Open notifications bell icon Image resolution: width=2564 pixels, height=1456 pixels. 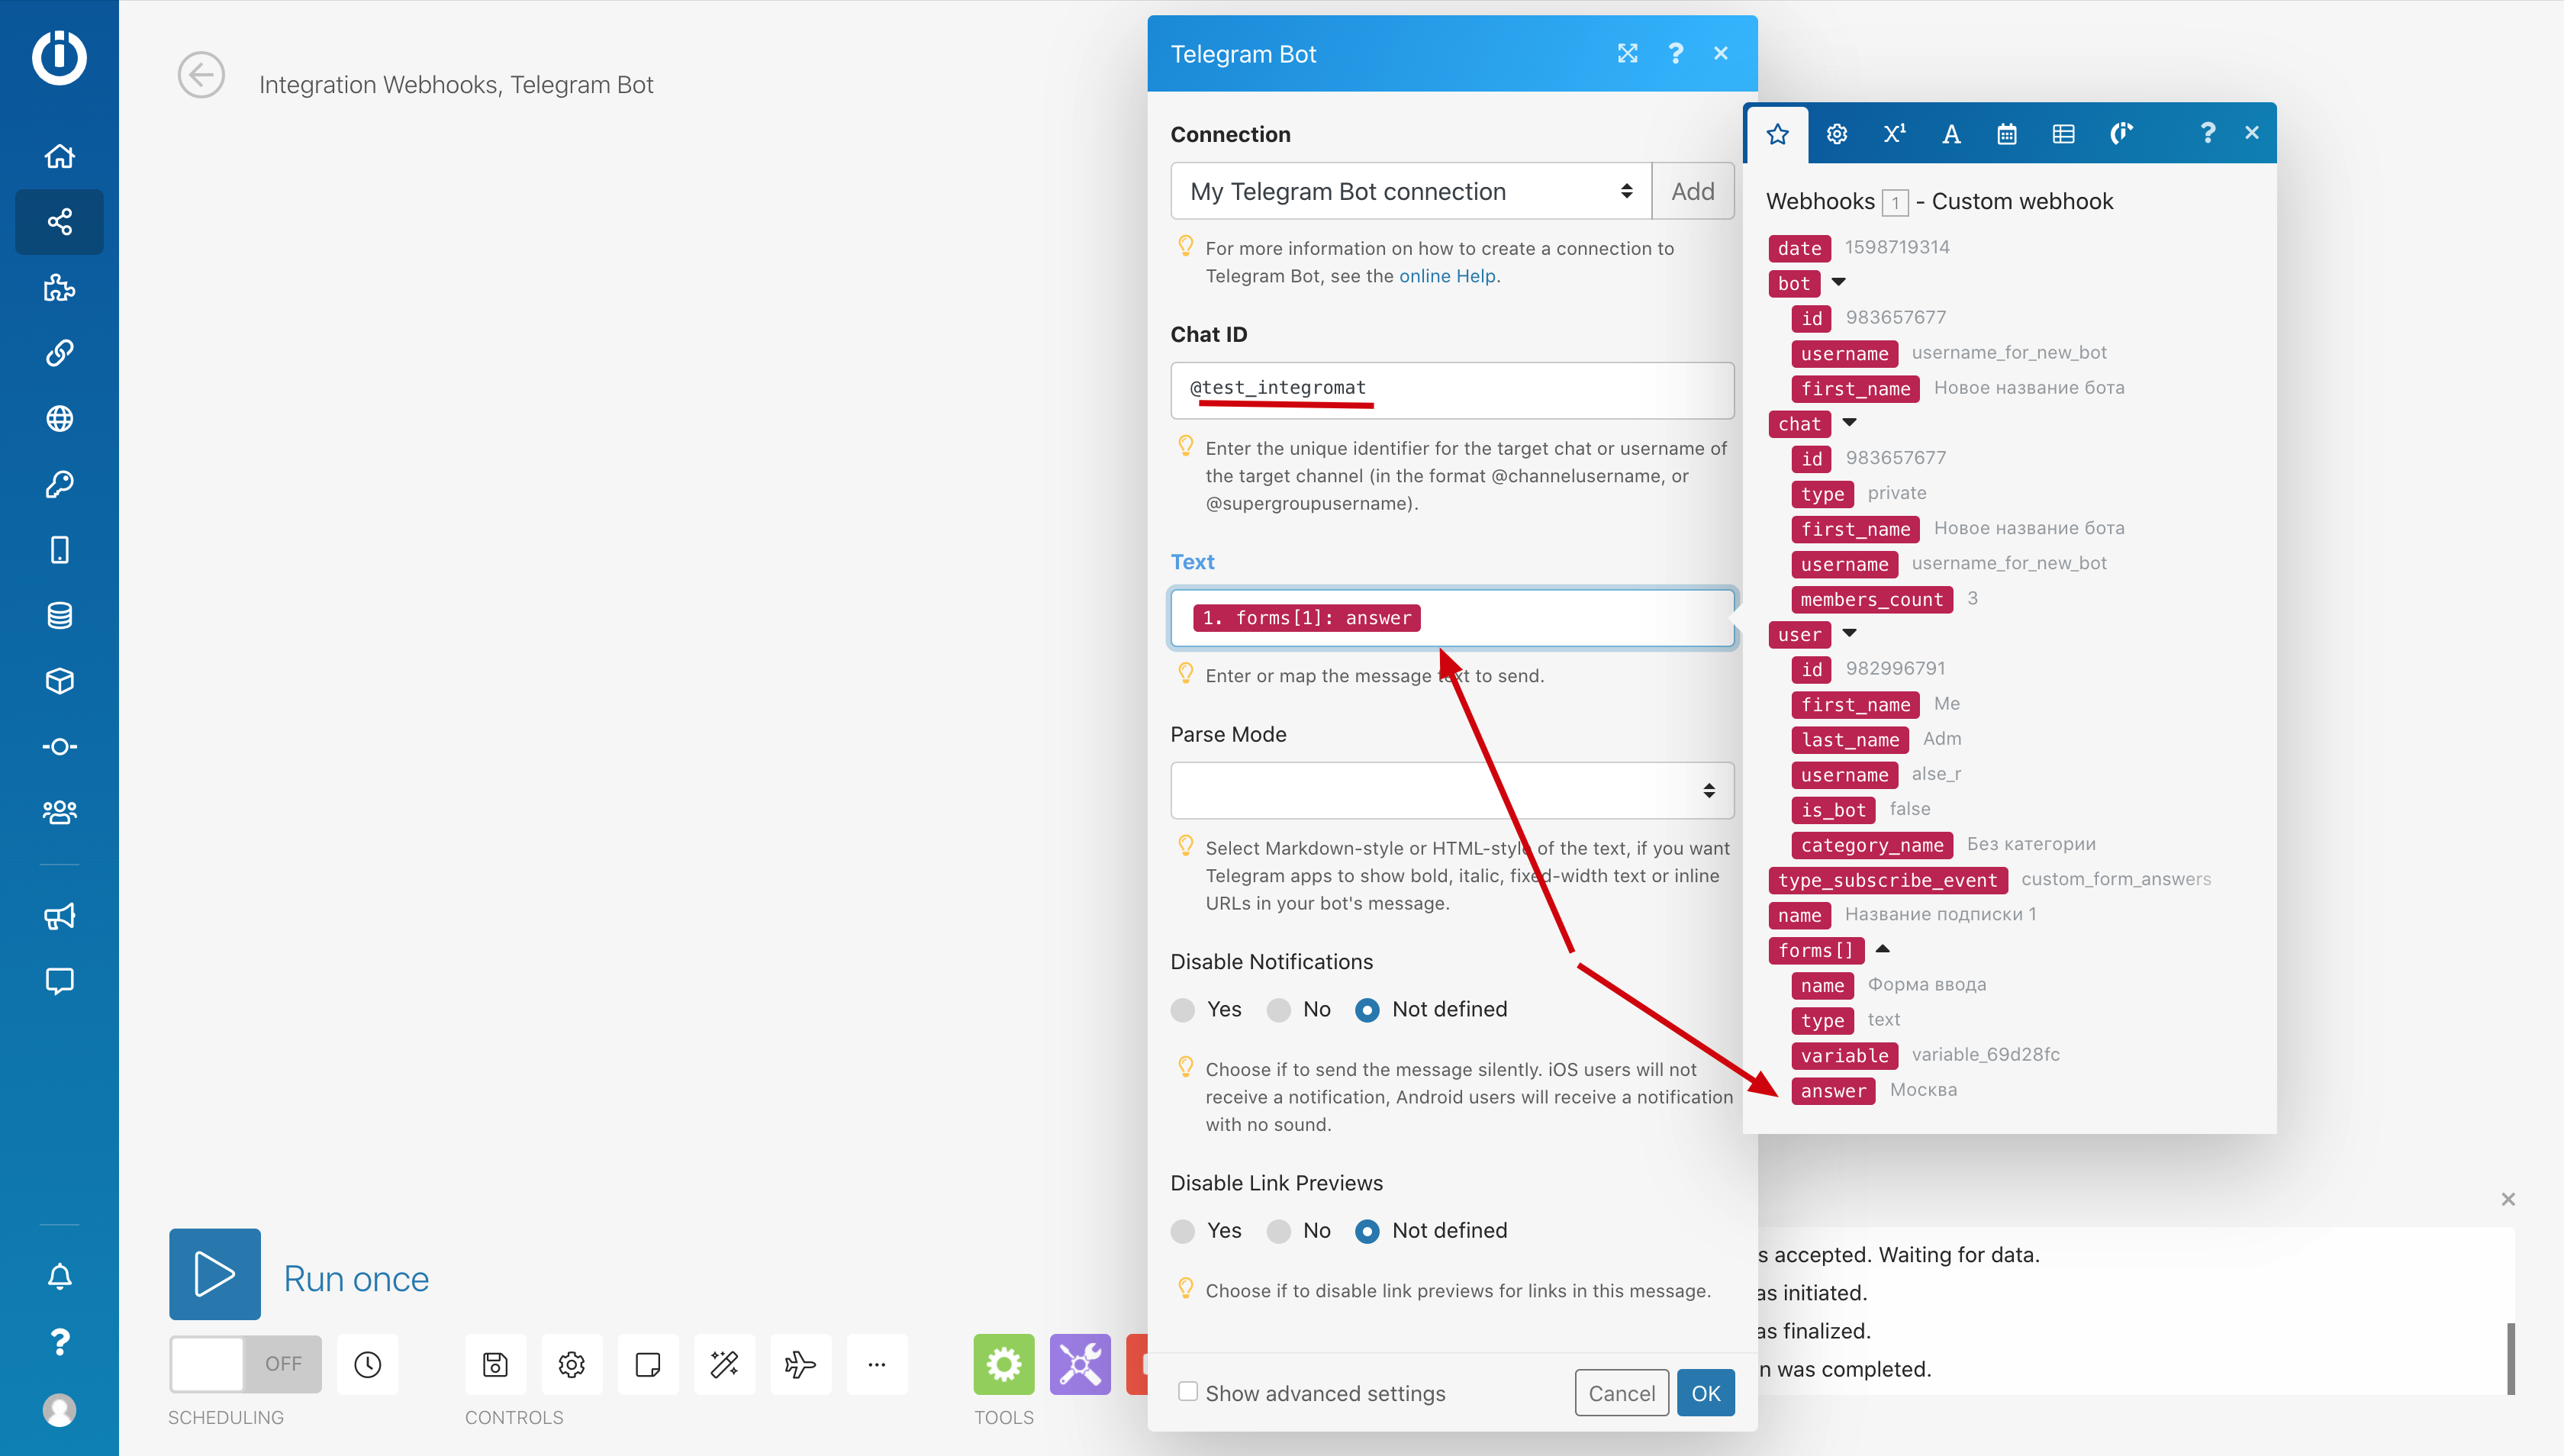pyautogui.click(x=60, y=1276)
